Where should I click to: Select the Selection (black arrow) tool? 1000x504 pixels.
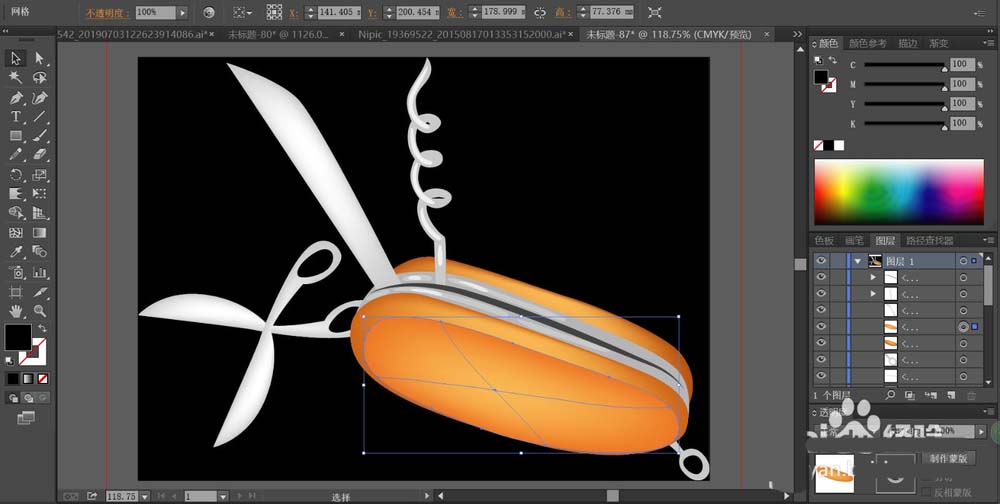pyautogui.click(x=16, y=58)
